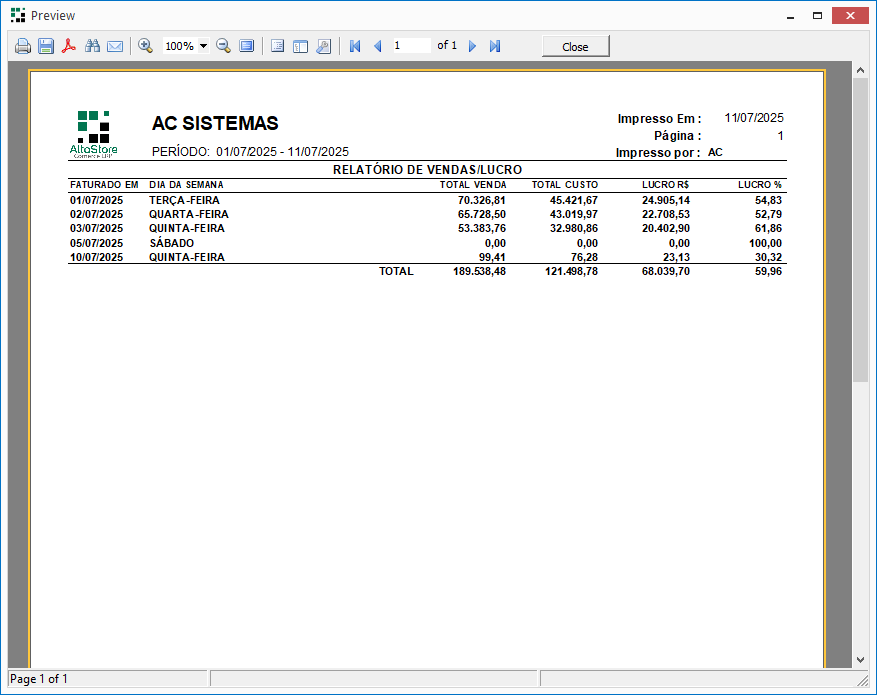Click the LUCRO % column header
The height and width of the screenshot is (695, 877).
[760, 185]
